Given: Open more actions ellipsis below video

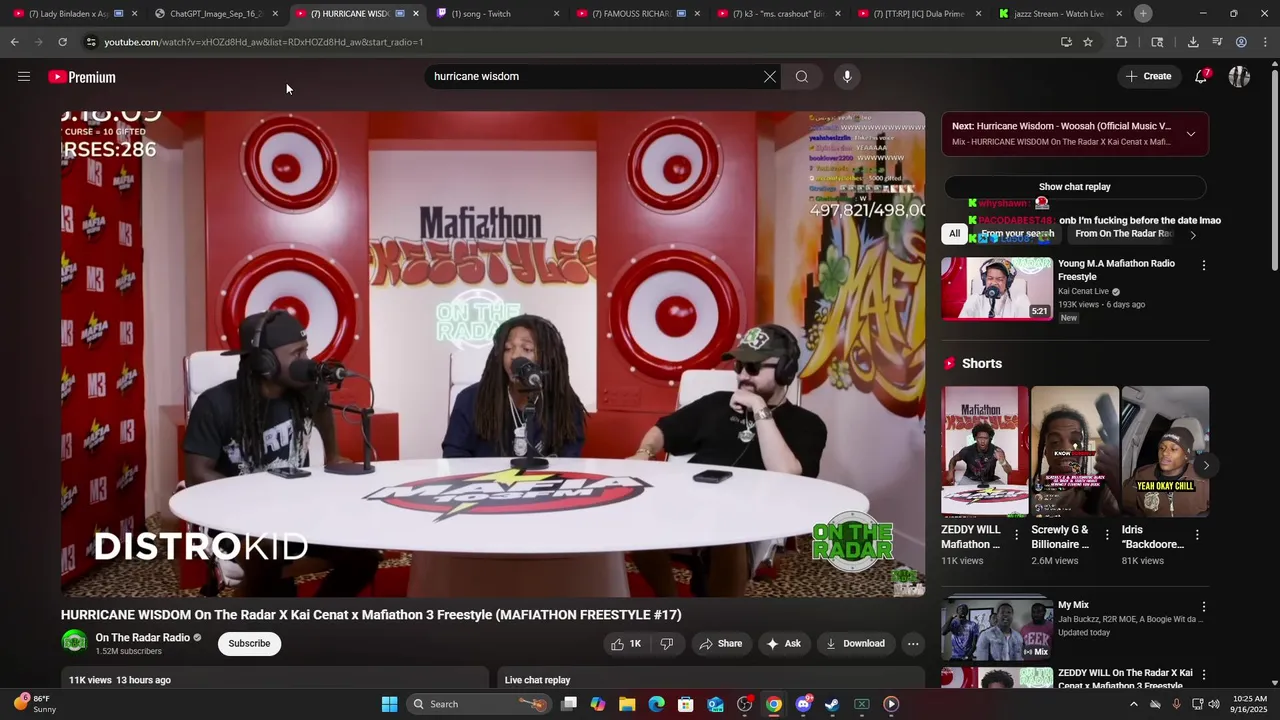Looking at the screenshot, I should click(x=913, y=644).
